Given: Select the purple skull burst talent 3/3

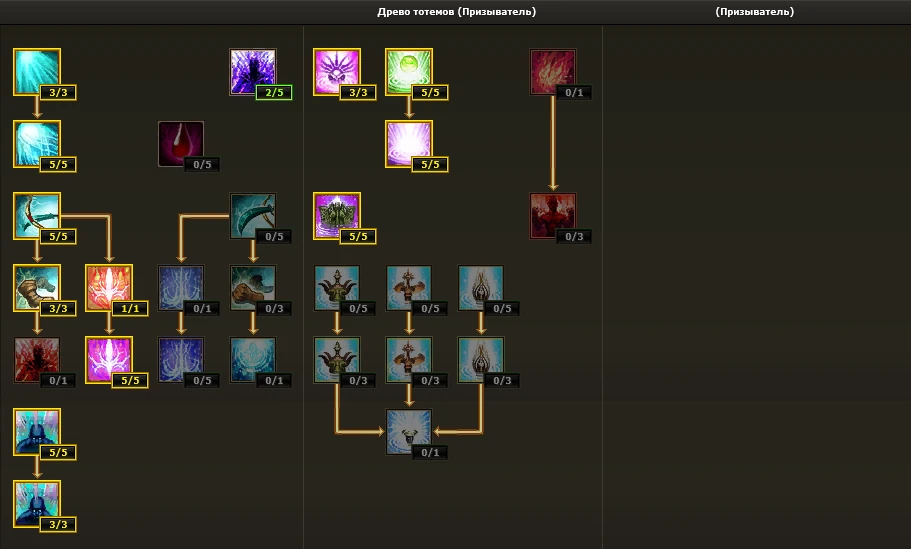Looking at the screenshot, I should (336, 71).
